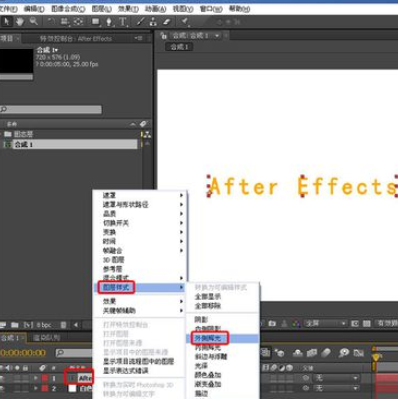Open the 图层样式 submenu
The width and height of the screenshot is (398, 400).
140,287
